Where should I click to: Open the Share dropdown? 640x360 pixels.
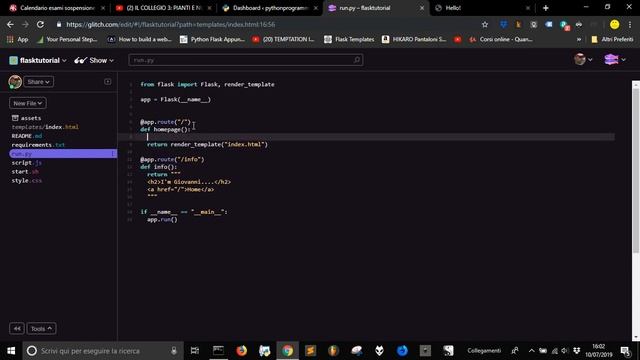pyautogui.click(x=38, y=82)
